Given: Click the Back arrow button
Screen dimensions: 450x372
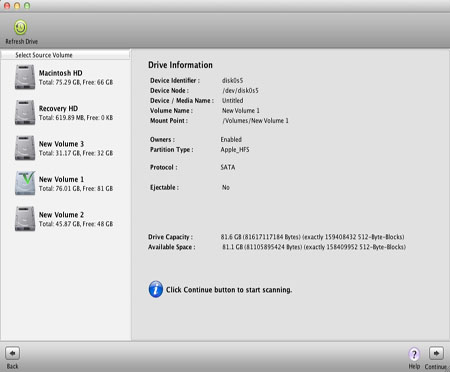Looking at the screenshot, I should [x=12, y=353].
